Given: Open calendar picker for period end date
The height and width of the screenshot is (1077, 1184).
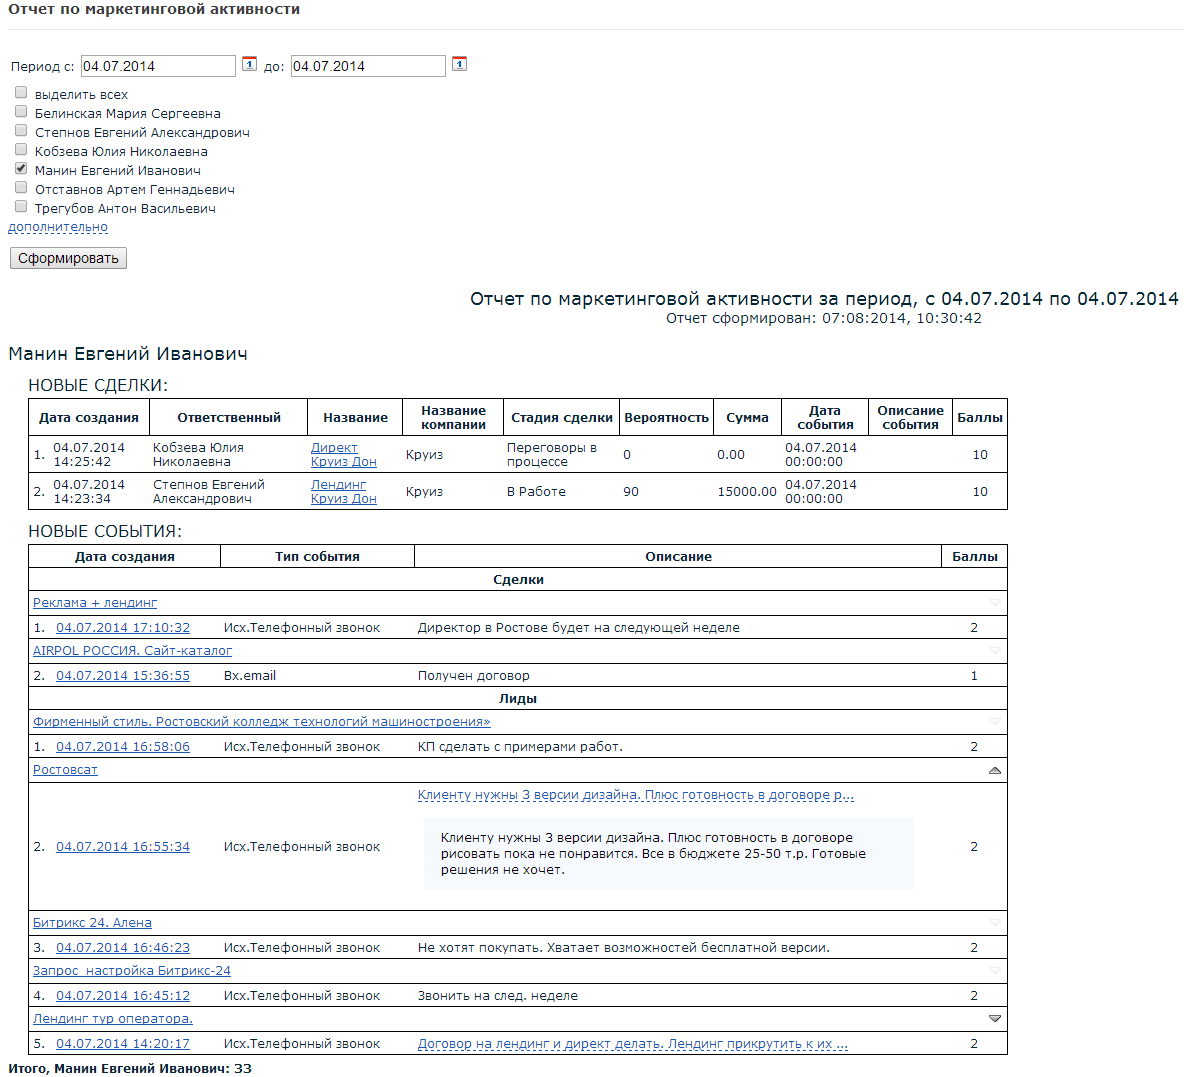Looking at the screenshot, I should (x=459, y=64).
